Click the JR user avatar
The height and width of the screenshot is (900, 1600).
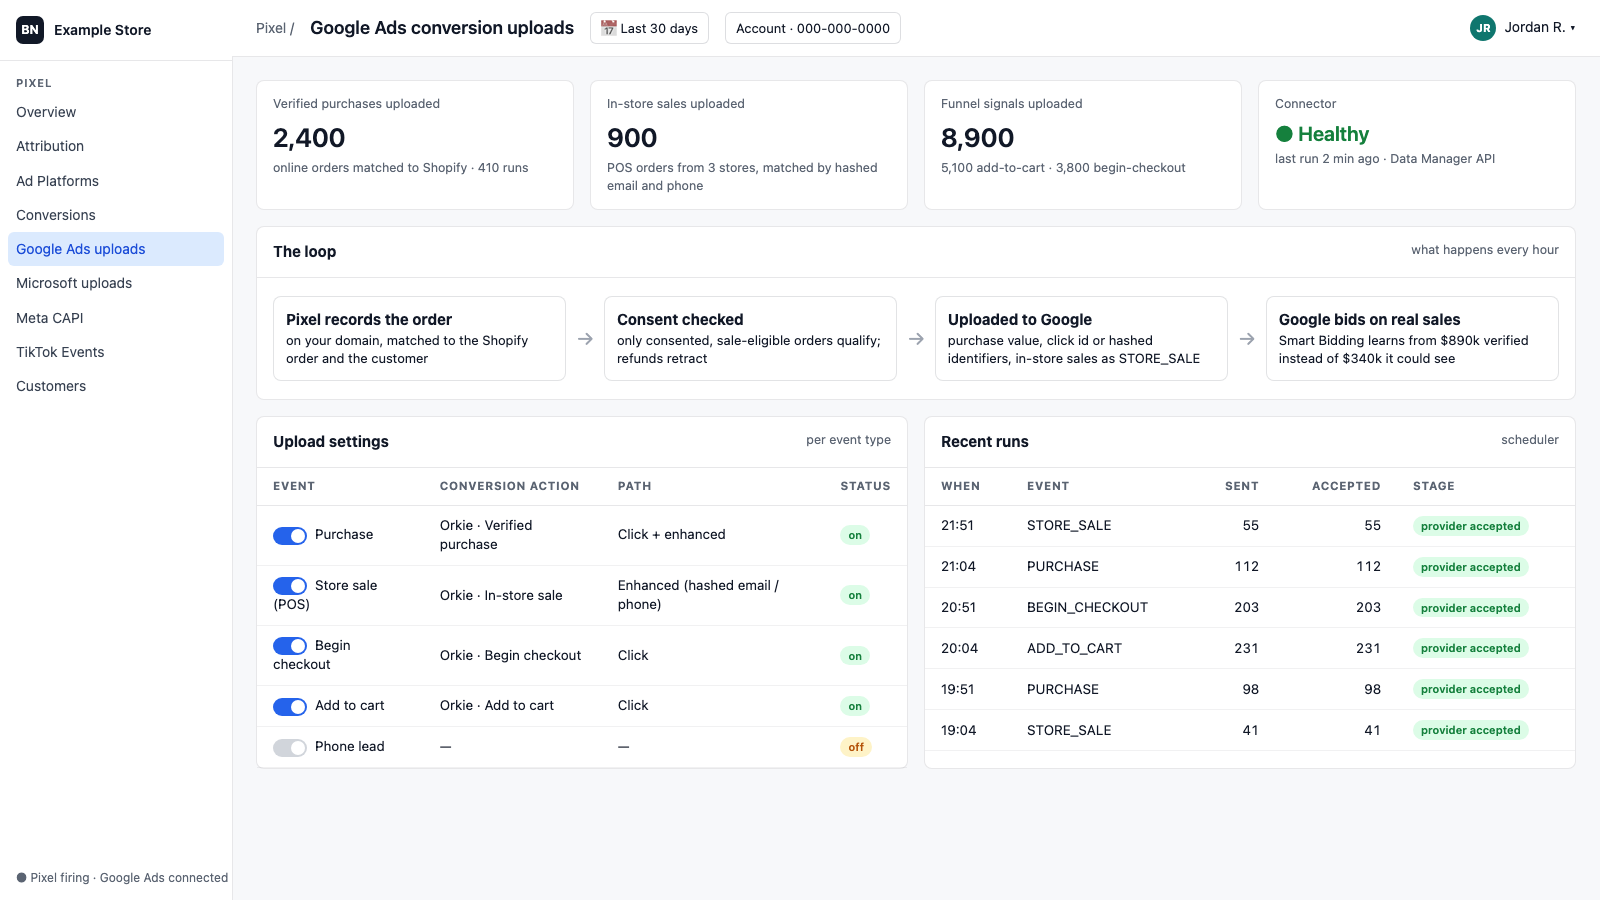(x=1483, y=28)
